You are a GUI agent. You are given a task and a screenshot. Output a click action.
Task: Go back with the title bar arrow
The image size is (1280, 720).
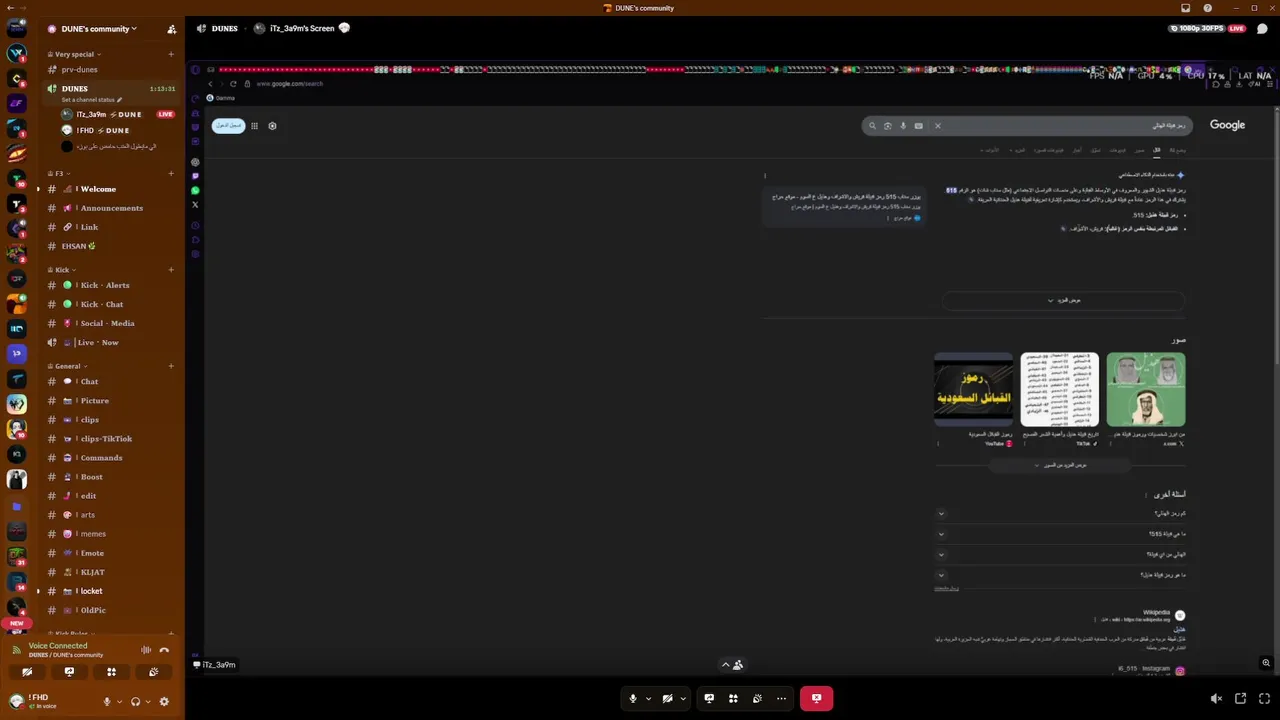pyautogui.click(x=10, y=8)
